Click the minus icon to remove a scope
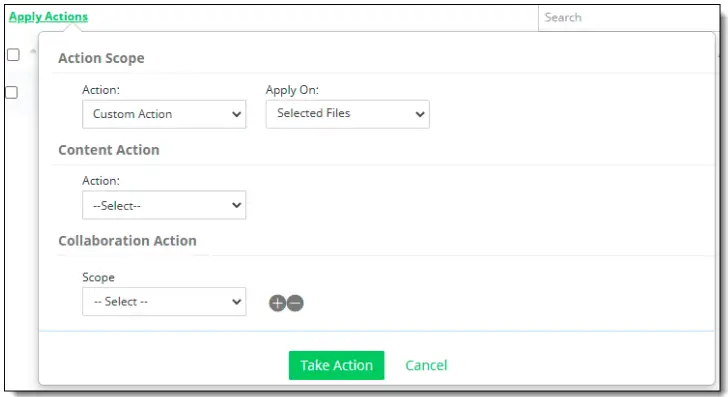The height and width of the screenshot is (397, 728). tap(295, 303)
